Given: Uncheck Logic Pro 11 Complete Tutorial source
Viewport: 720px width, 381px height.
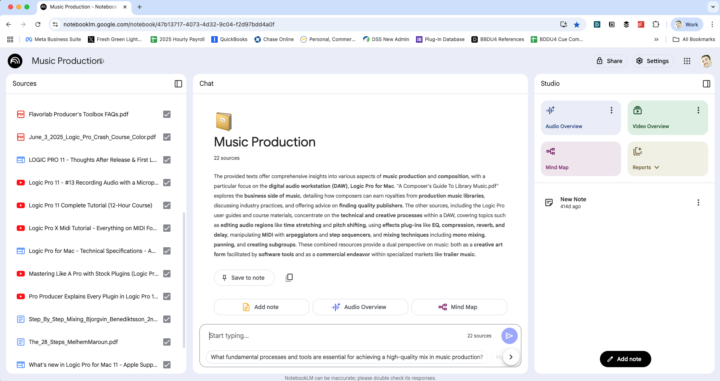Looking at the screenshot, I should 167,205.
